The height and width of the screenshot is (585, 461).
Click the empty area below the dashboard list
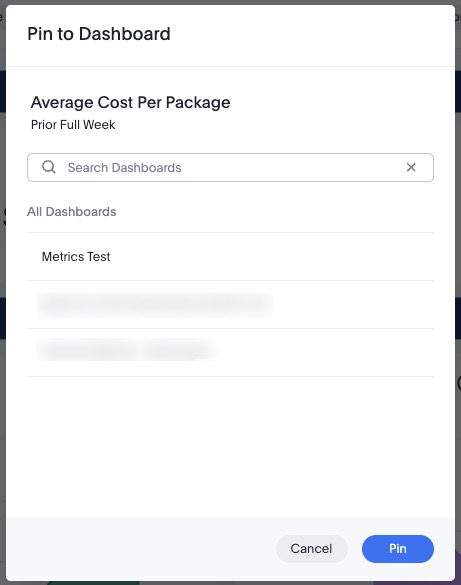[x=230, y=447]
